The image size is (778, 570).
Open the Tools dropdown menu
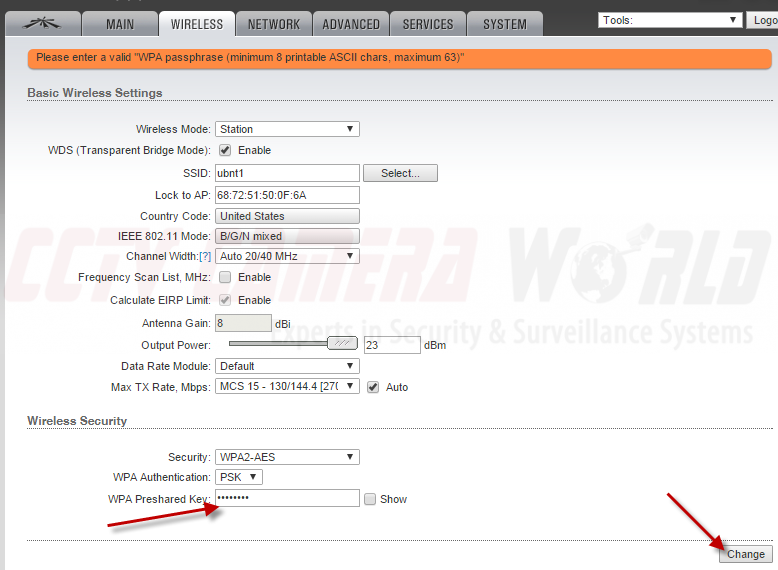(x=669, y=20)
